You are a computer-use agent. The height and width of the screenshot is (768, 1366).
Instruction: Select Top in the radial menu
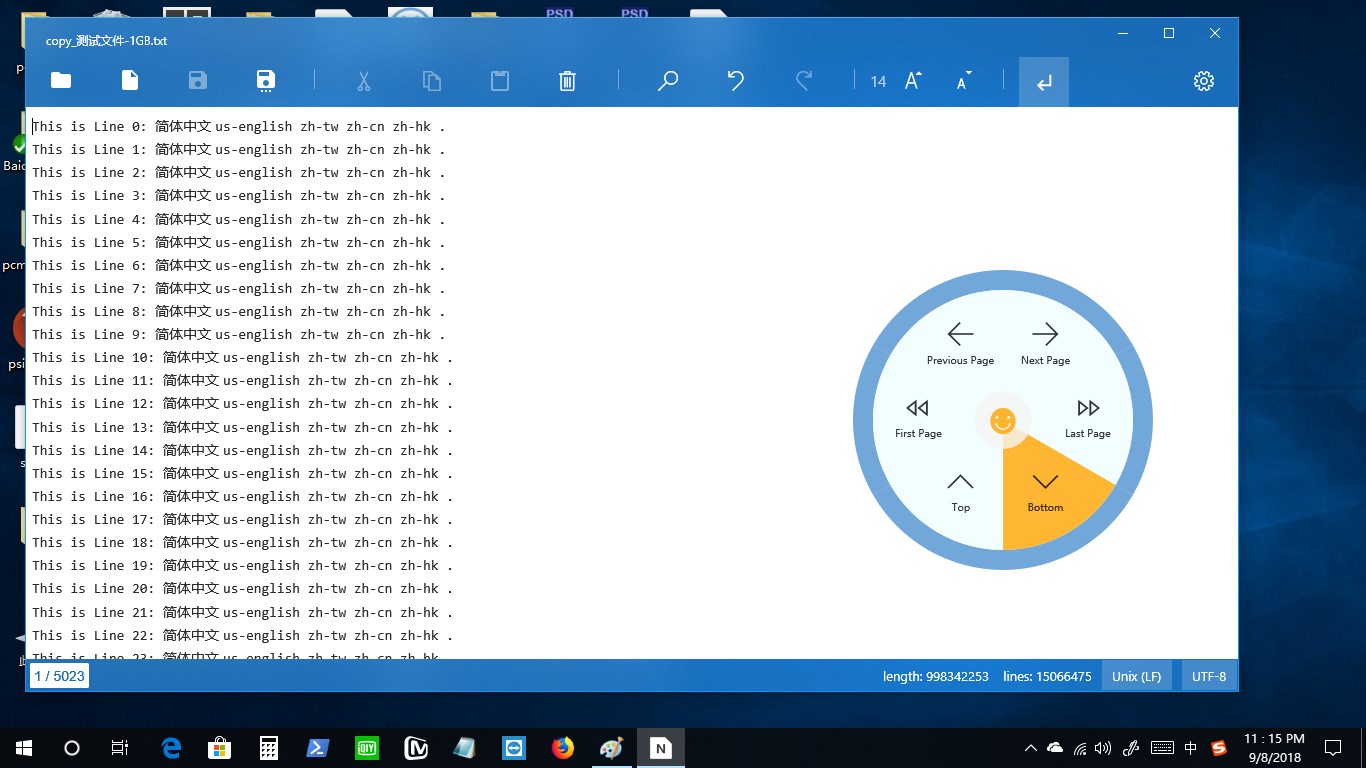click(x=960, y=493)
